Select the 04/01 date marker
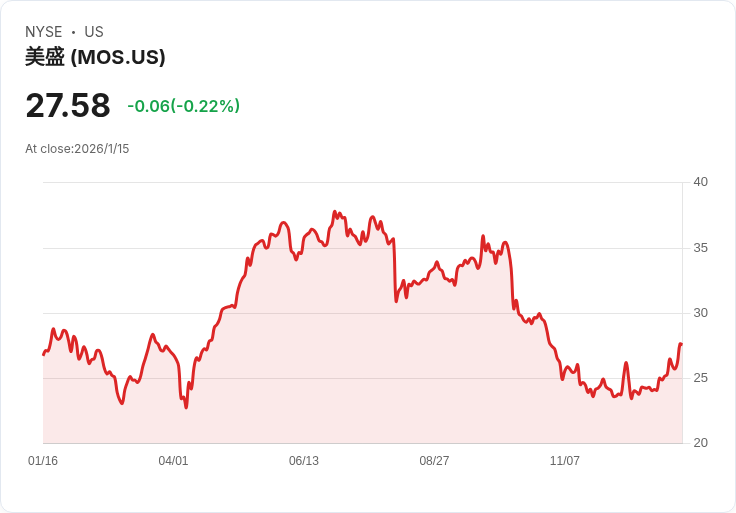 [173, 461]
